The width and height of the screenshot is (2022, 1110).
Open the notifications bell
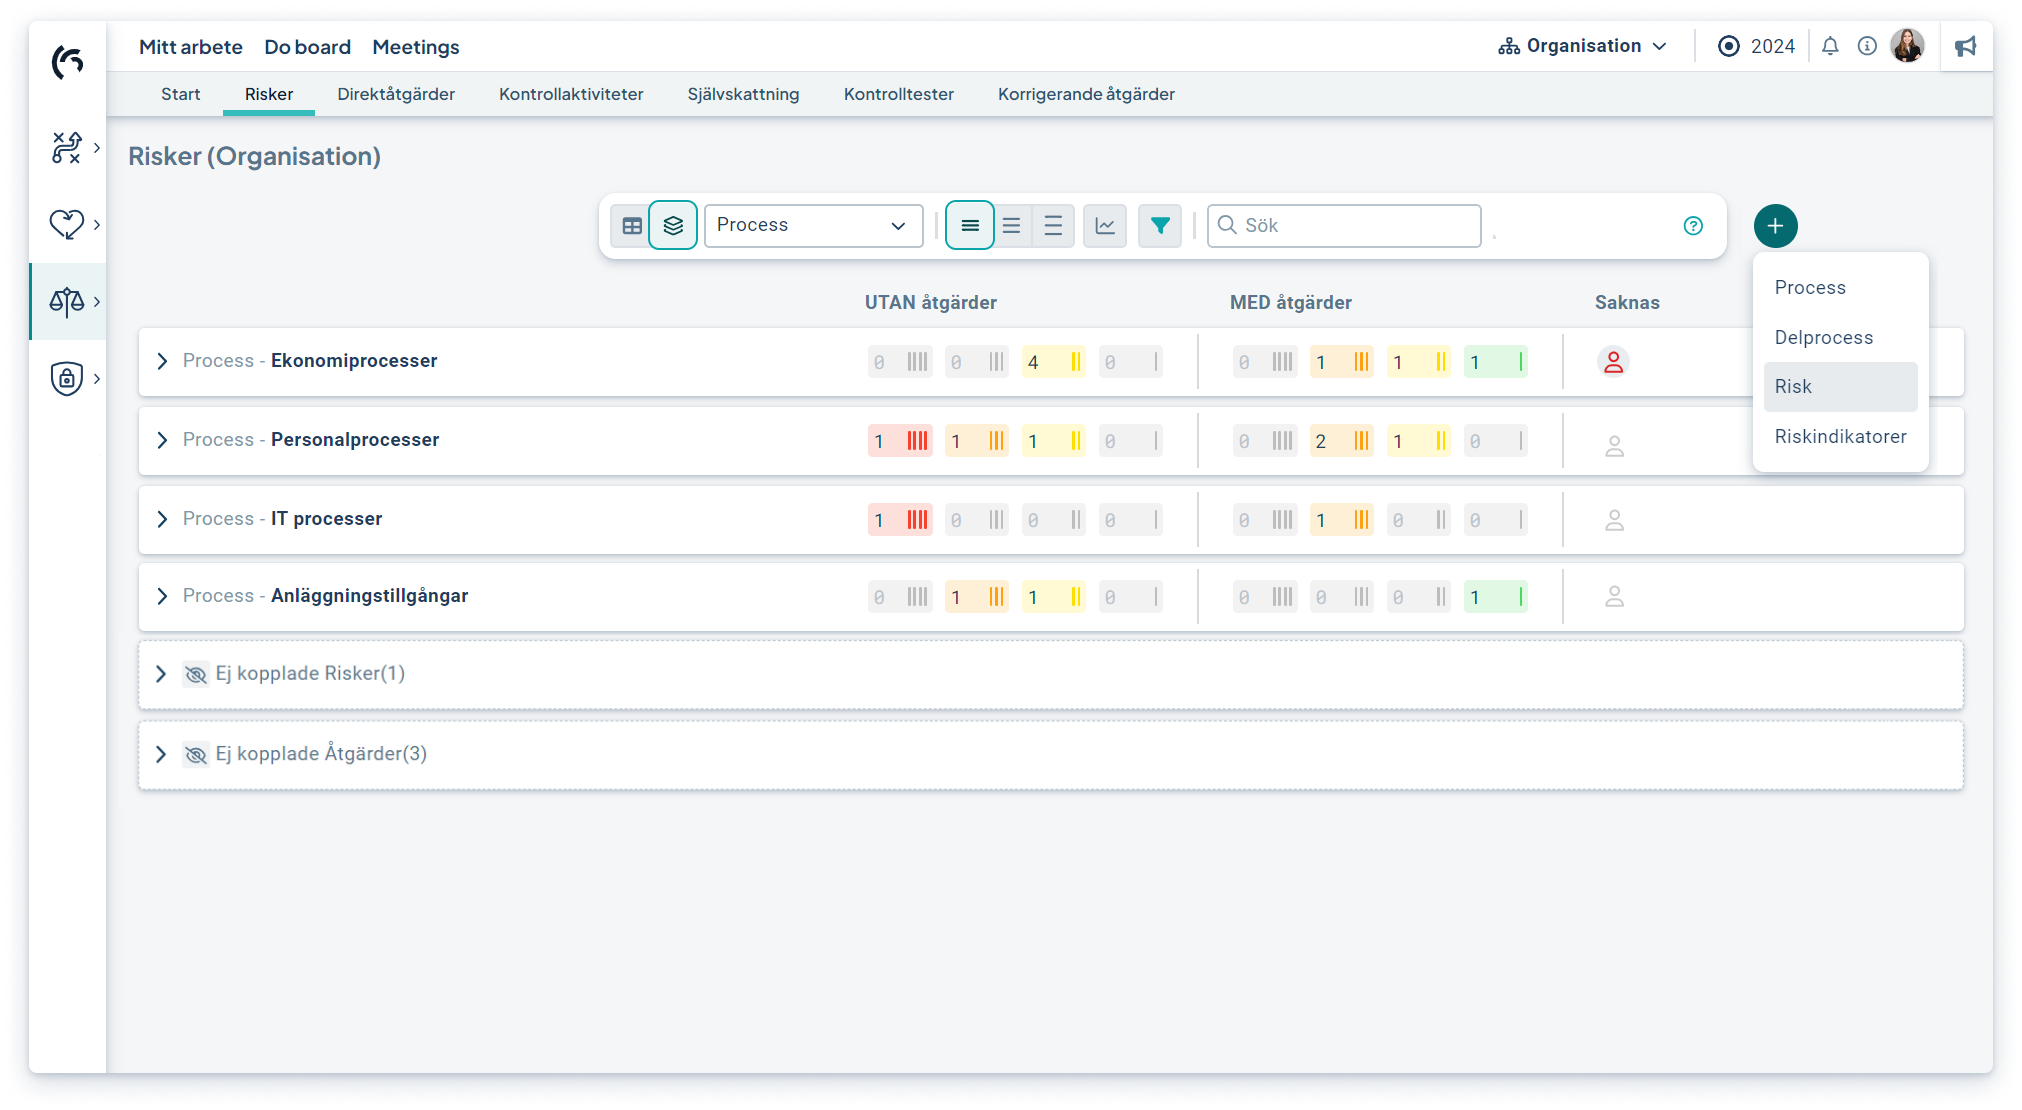tap(1830, 46)
